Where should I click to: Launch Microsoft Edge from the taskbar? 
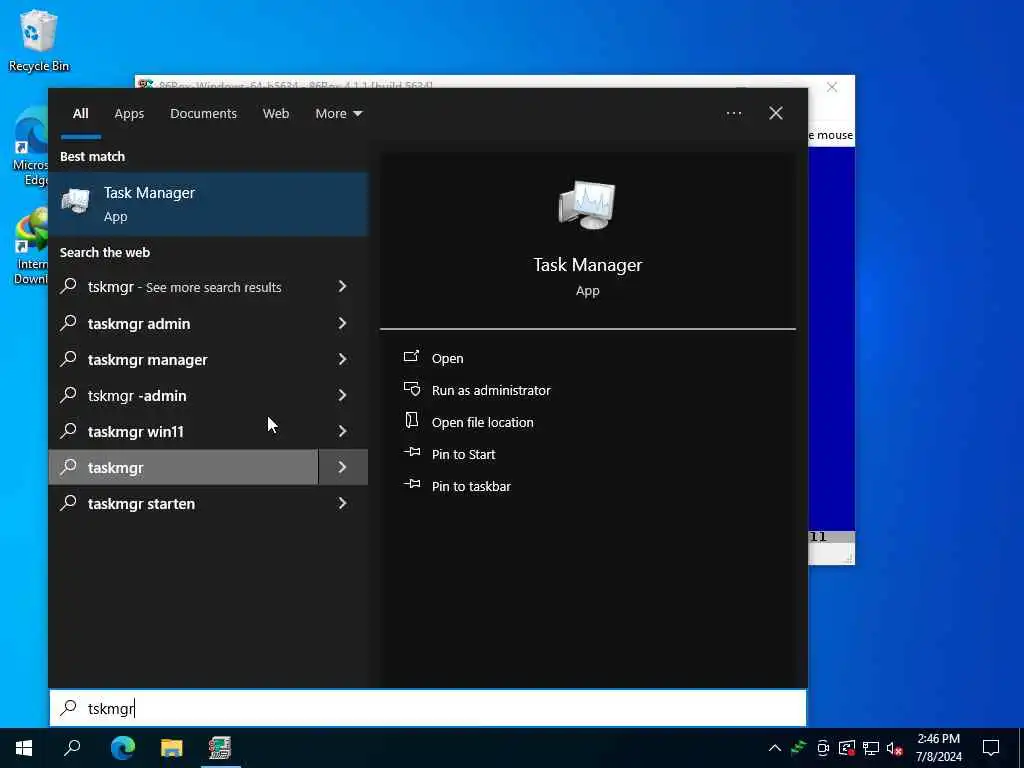pyautogui.click(x=122, y=748)
